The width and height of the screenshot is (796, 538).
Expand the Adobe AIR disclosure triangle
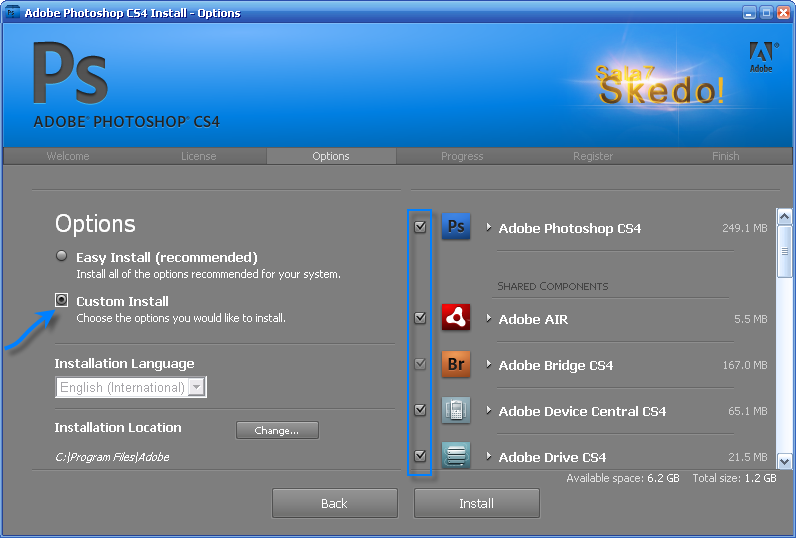tap(488, 318)
